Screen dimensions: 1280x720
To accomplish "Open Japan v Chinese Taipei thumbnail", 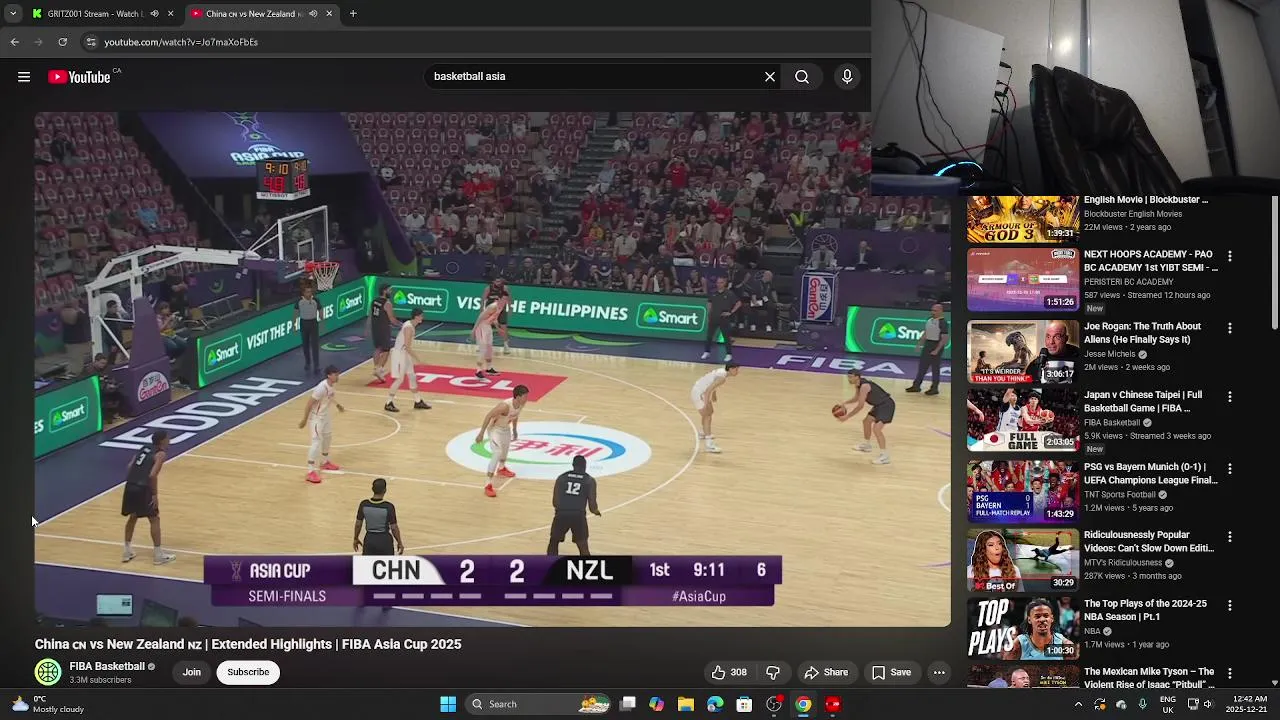I will point(1022,420).
